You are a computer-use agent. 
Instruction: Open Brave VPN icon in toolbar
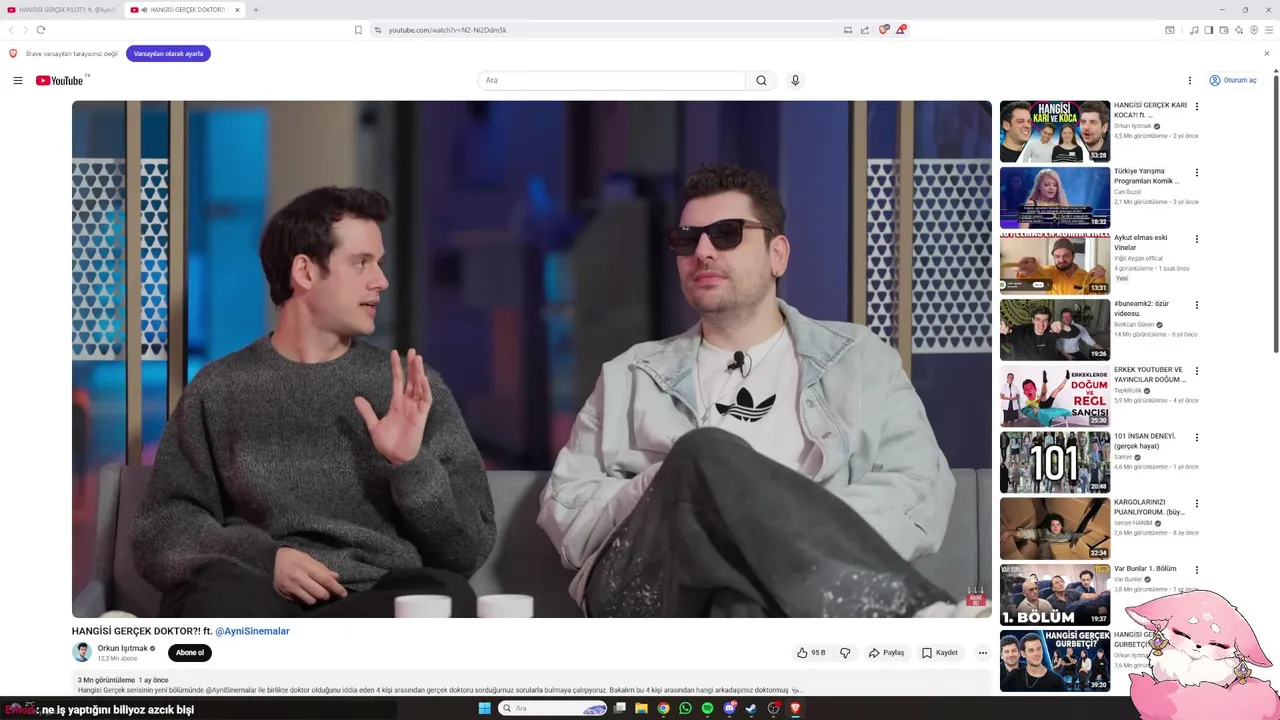[1254, 30]
